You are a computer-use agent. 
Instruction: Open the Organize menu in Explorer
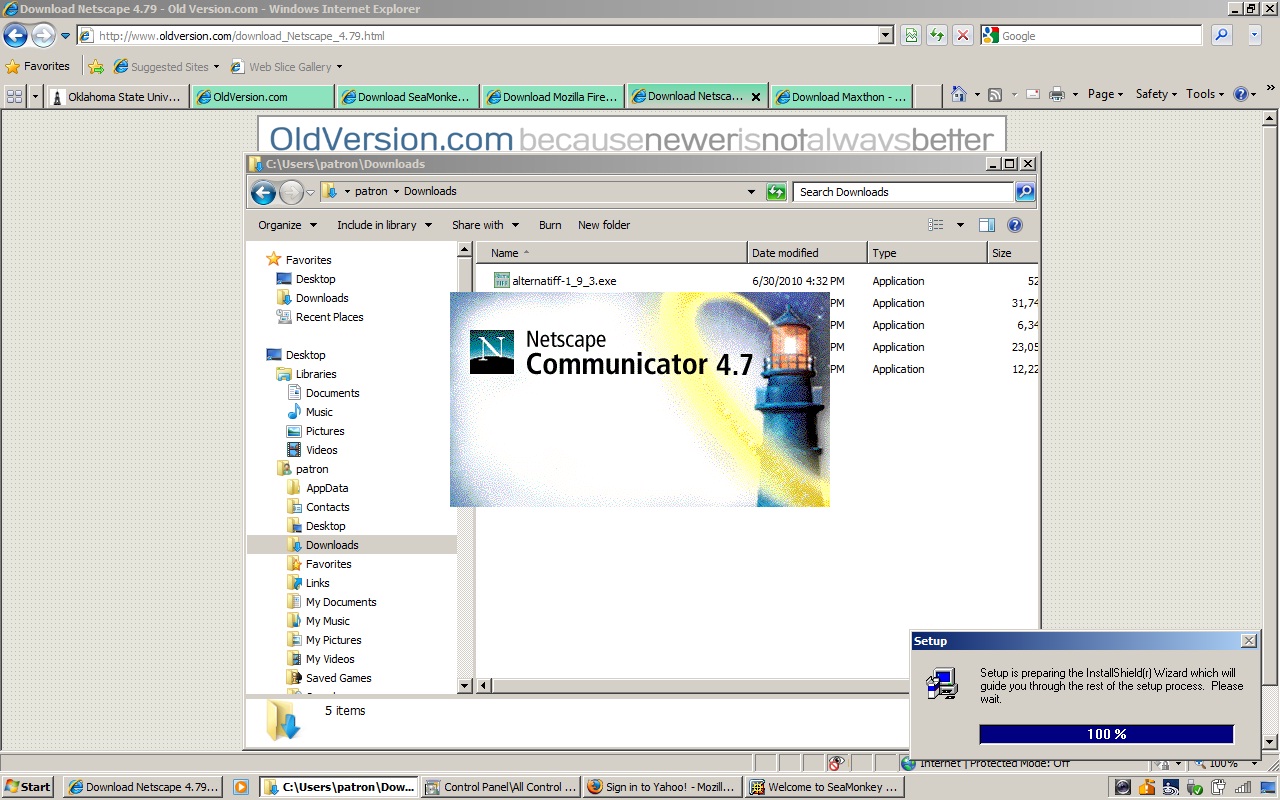[287, 225]
